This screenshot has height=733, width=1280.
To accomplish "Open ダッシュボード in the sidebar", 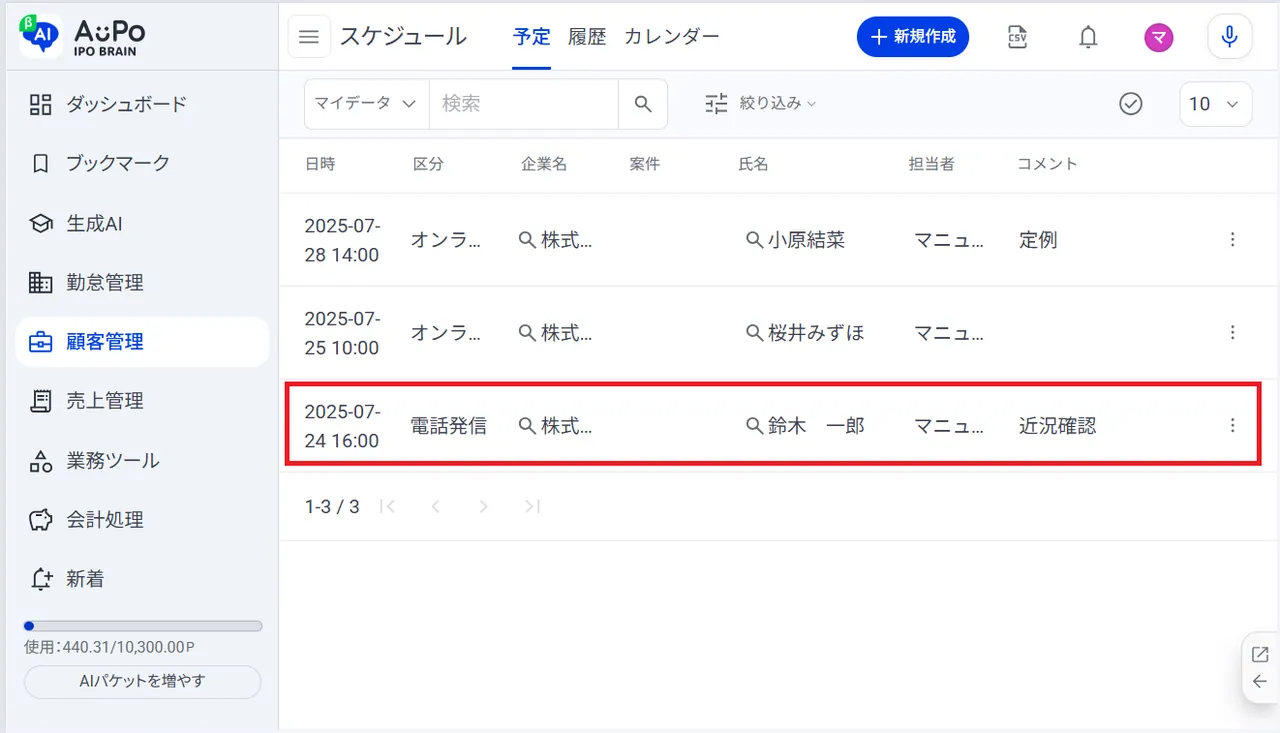I will click(142, 104).
